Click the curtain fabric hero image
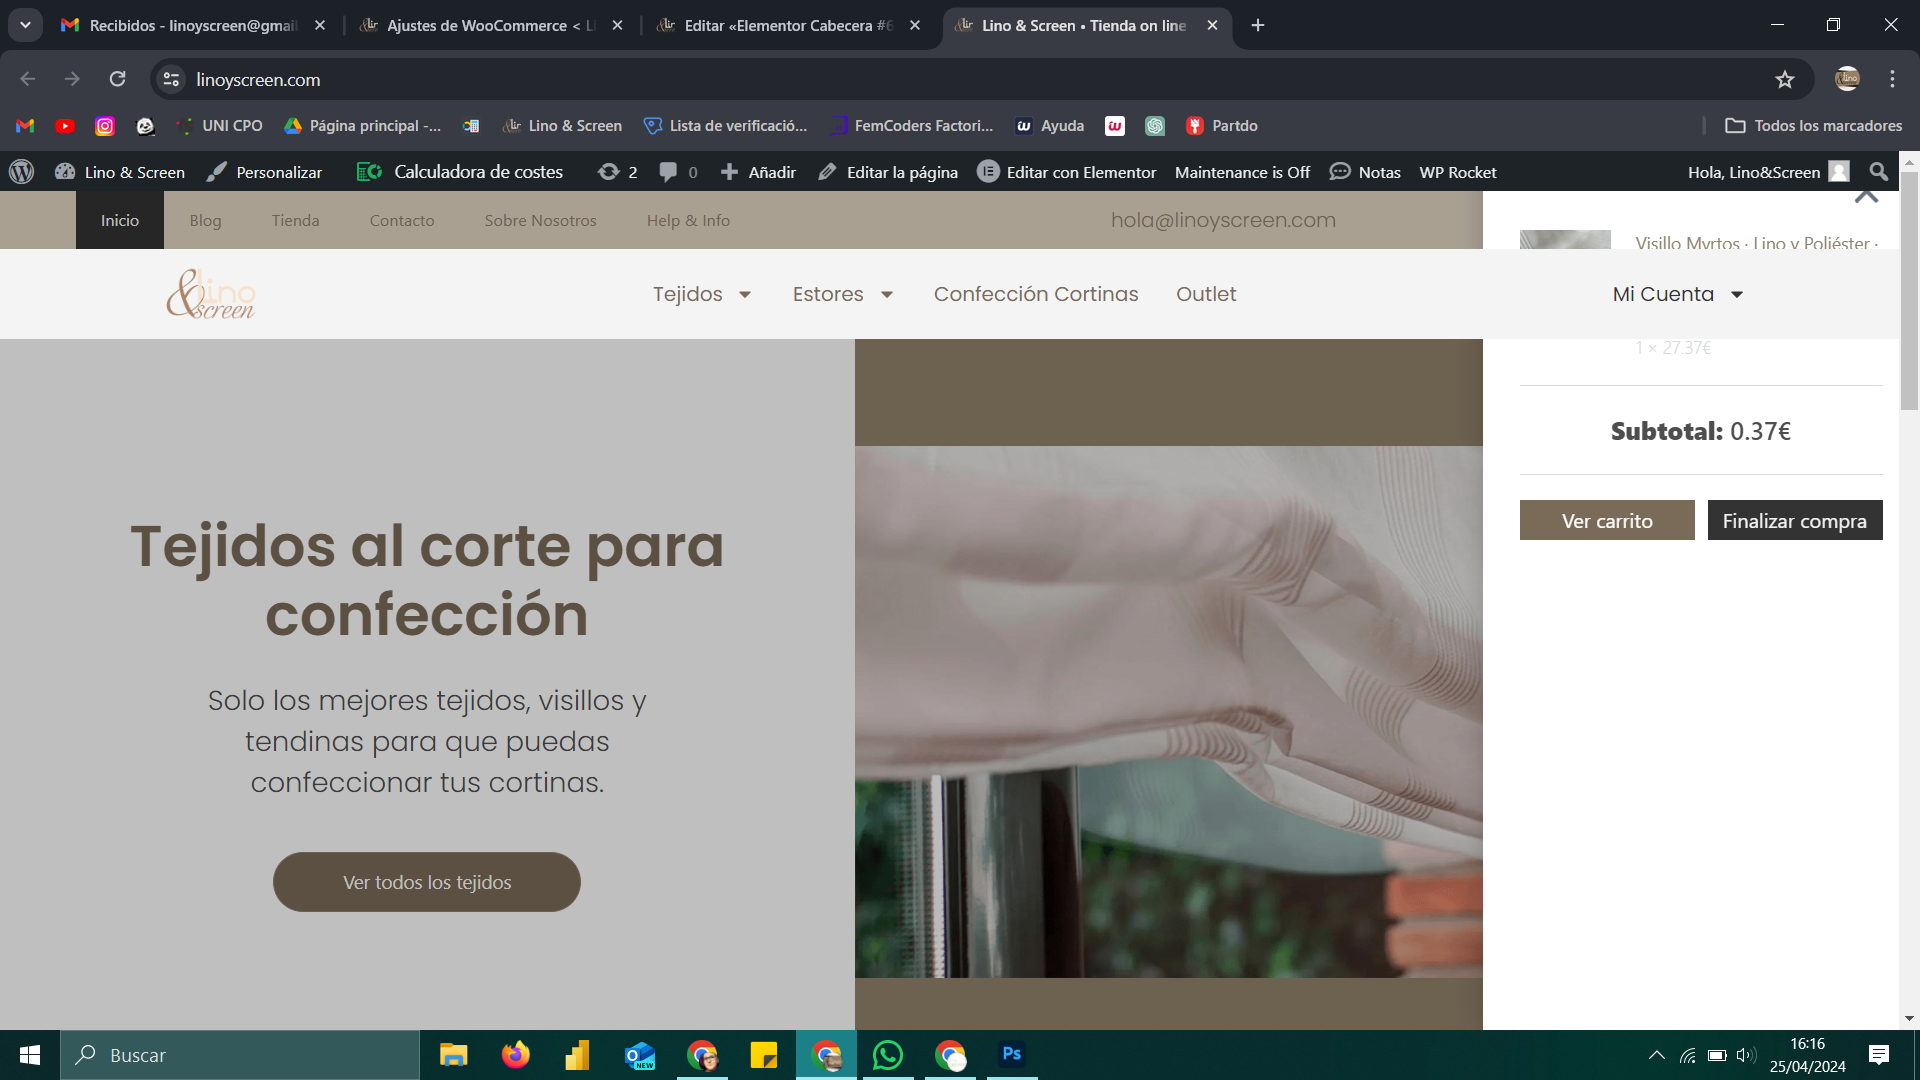The height and width of the screenshot is (1080, 1920). 1168,711
